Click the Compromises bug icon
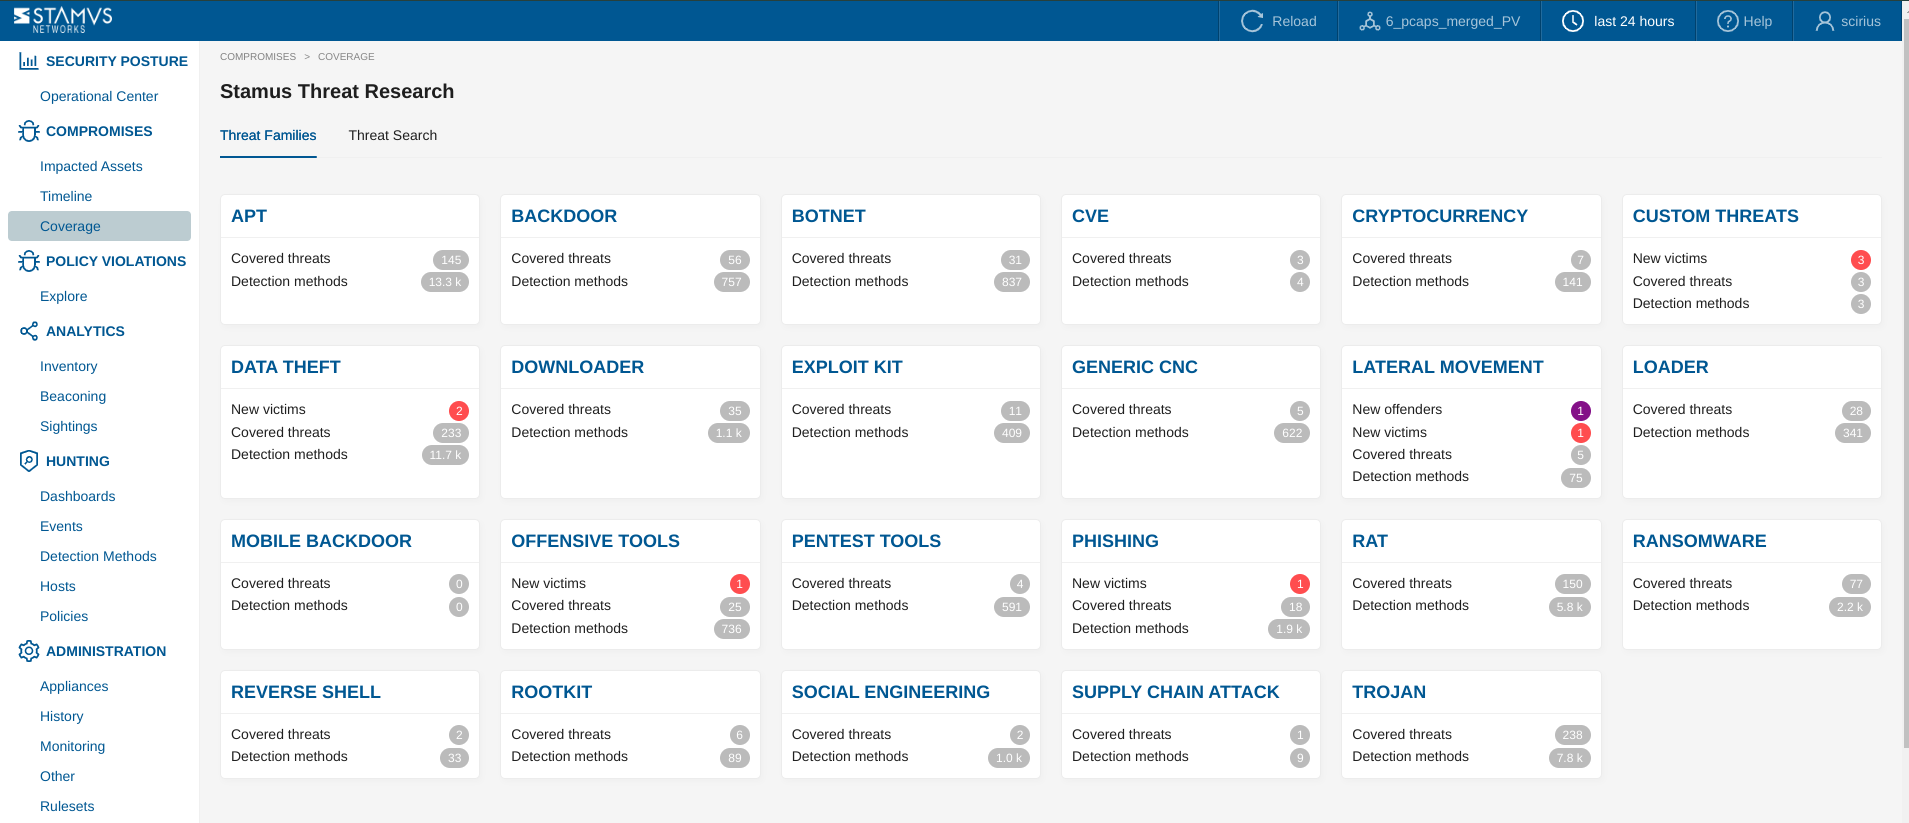The height and width of the screenshot is (823, 1909). [29, 131]
